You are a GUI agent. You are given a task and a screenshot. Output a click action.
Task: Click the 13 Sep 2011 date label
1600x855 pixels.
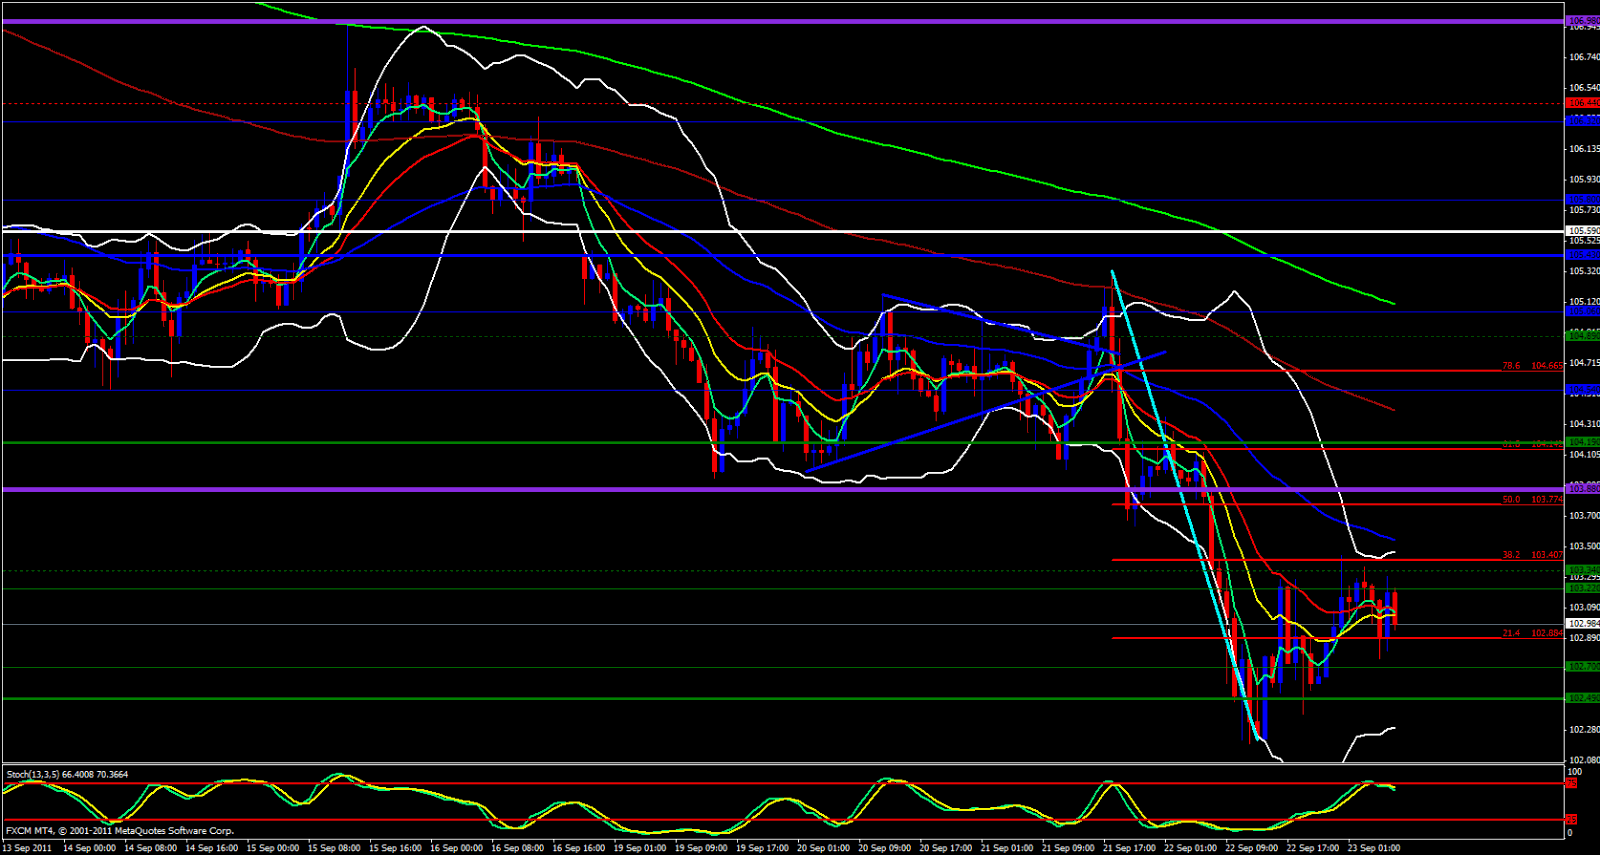(x=27, y=848)
